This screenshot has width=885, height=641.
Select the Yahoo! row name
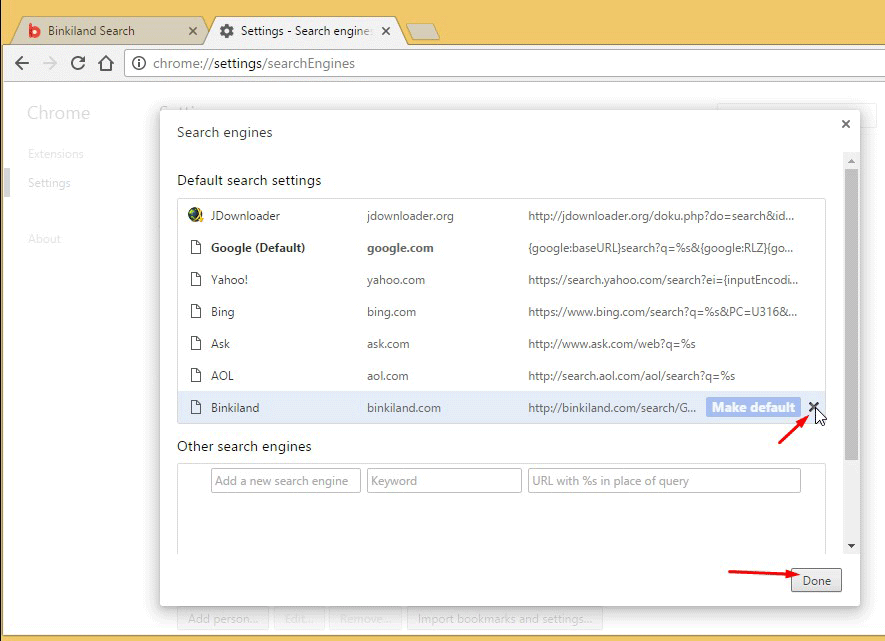[x=229, y=280]
